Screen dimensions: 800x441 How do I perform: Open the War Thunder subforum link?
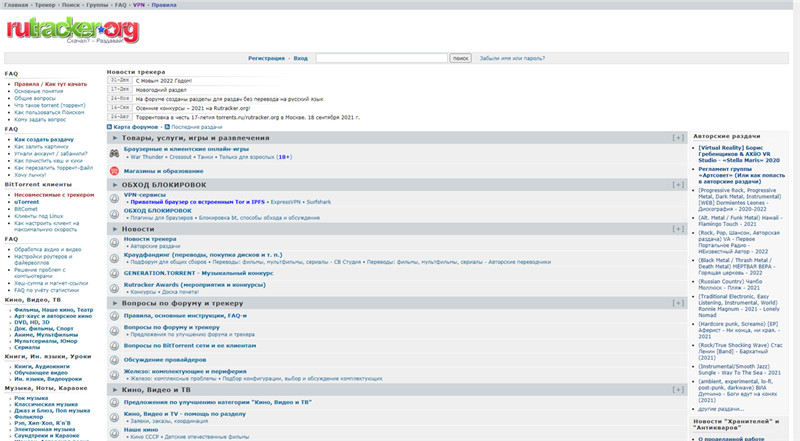pos(147,157)
